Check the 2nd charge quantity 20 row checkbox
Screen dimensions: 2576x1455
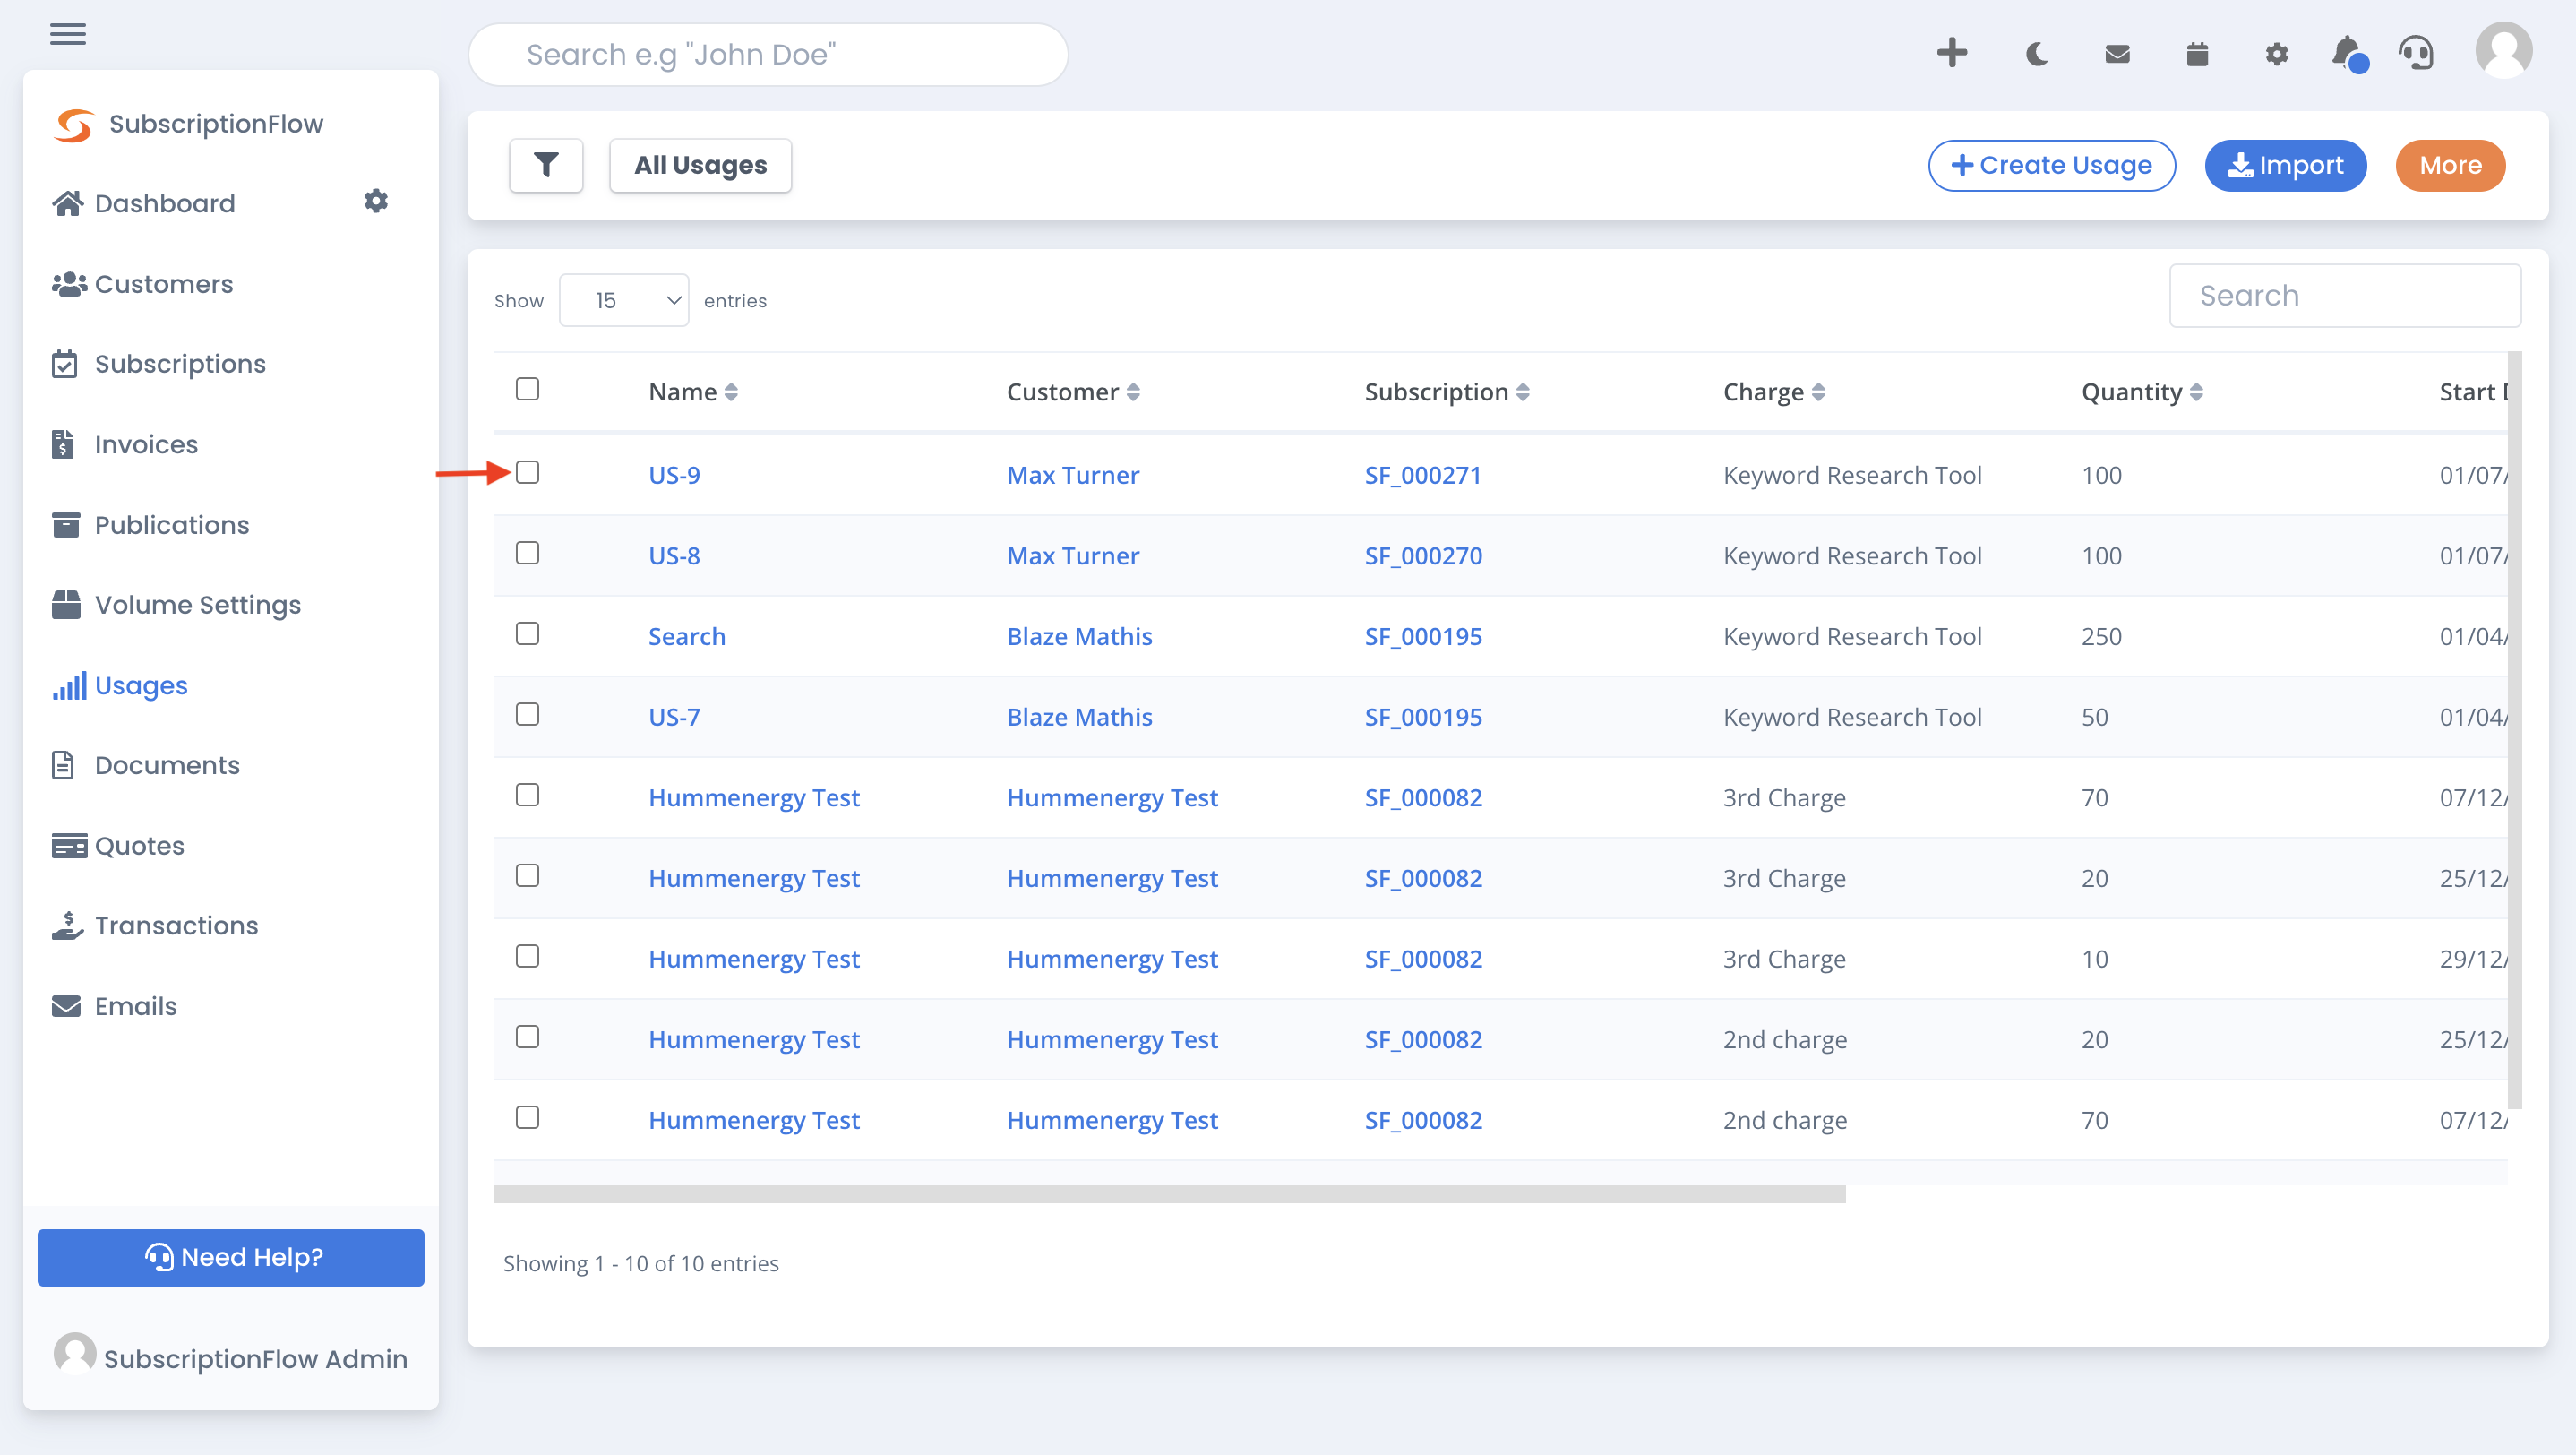click(527, 1037)
